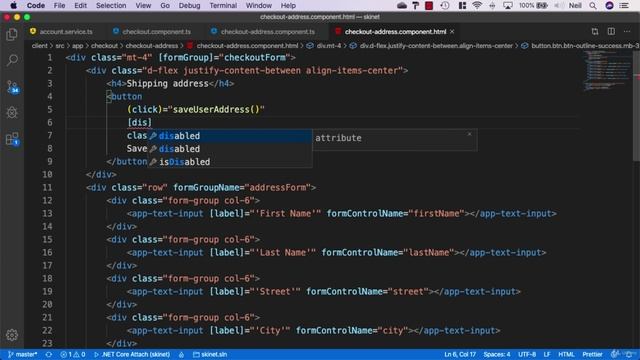Open the errors and warnings count
The height and width of the screenshot is (360, 640).
tap(73, 354)
